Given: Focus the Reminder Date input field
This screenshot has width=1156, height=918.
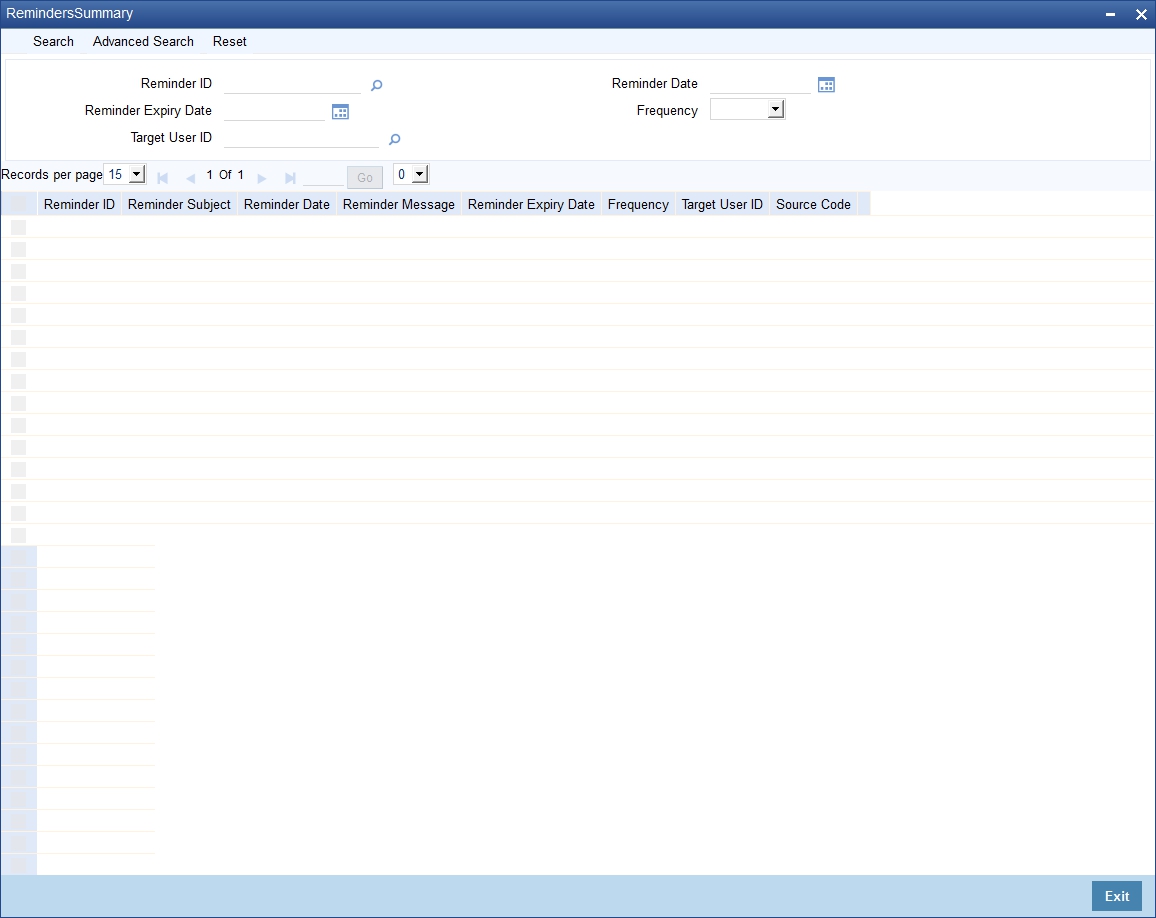Looking at the screenshot, I should [x=760, y=84].
